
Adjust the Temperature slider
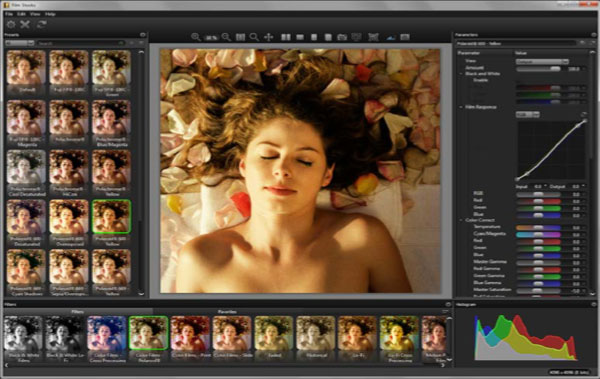point(538,227)
